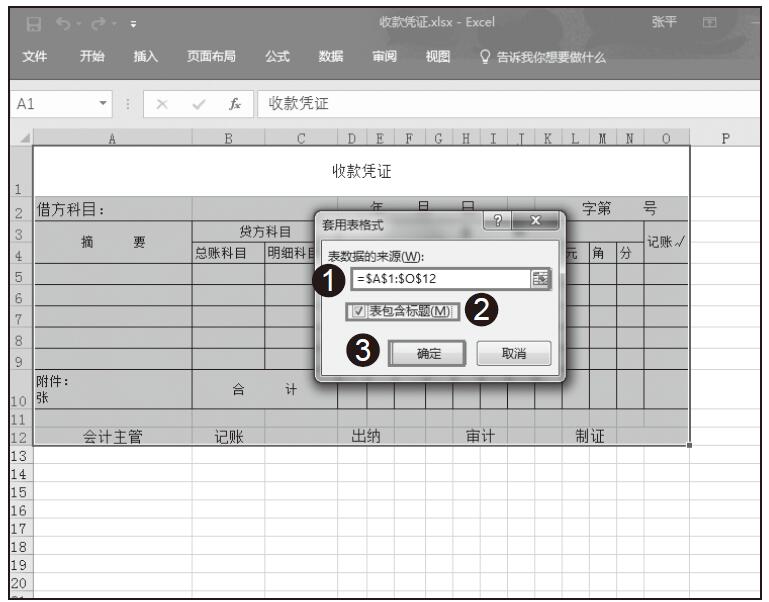Open the 公式 ribbon tab
Viewport: 769px width, 602px height.
[x=277, y=54]
